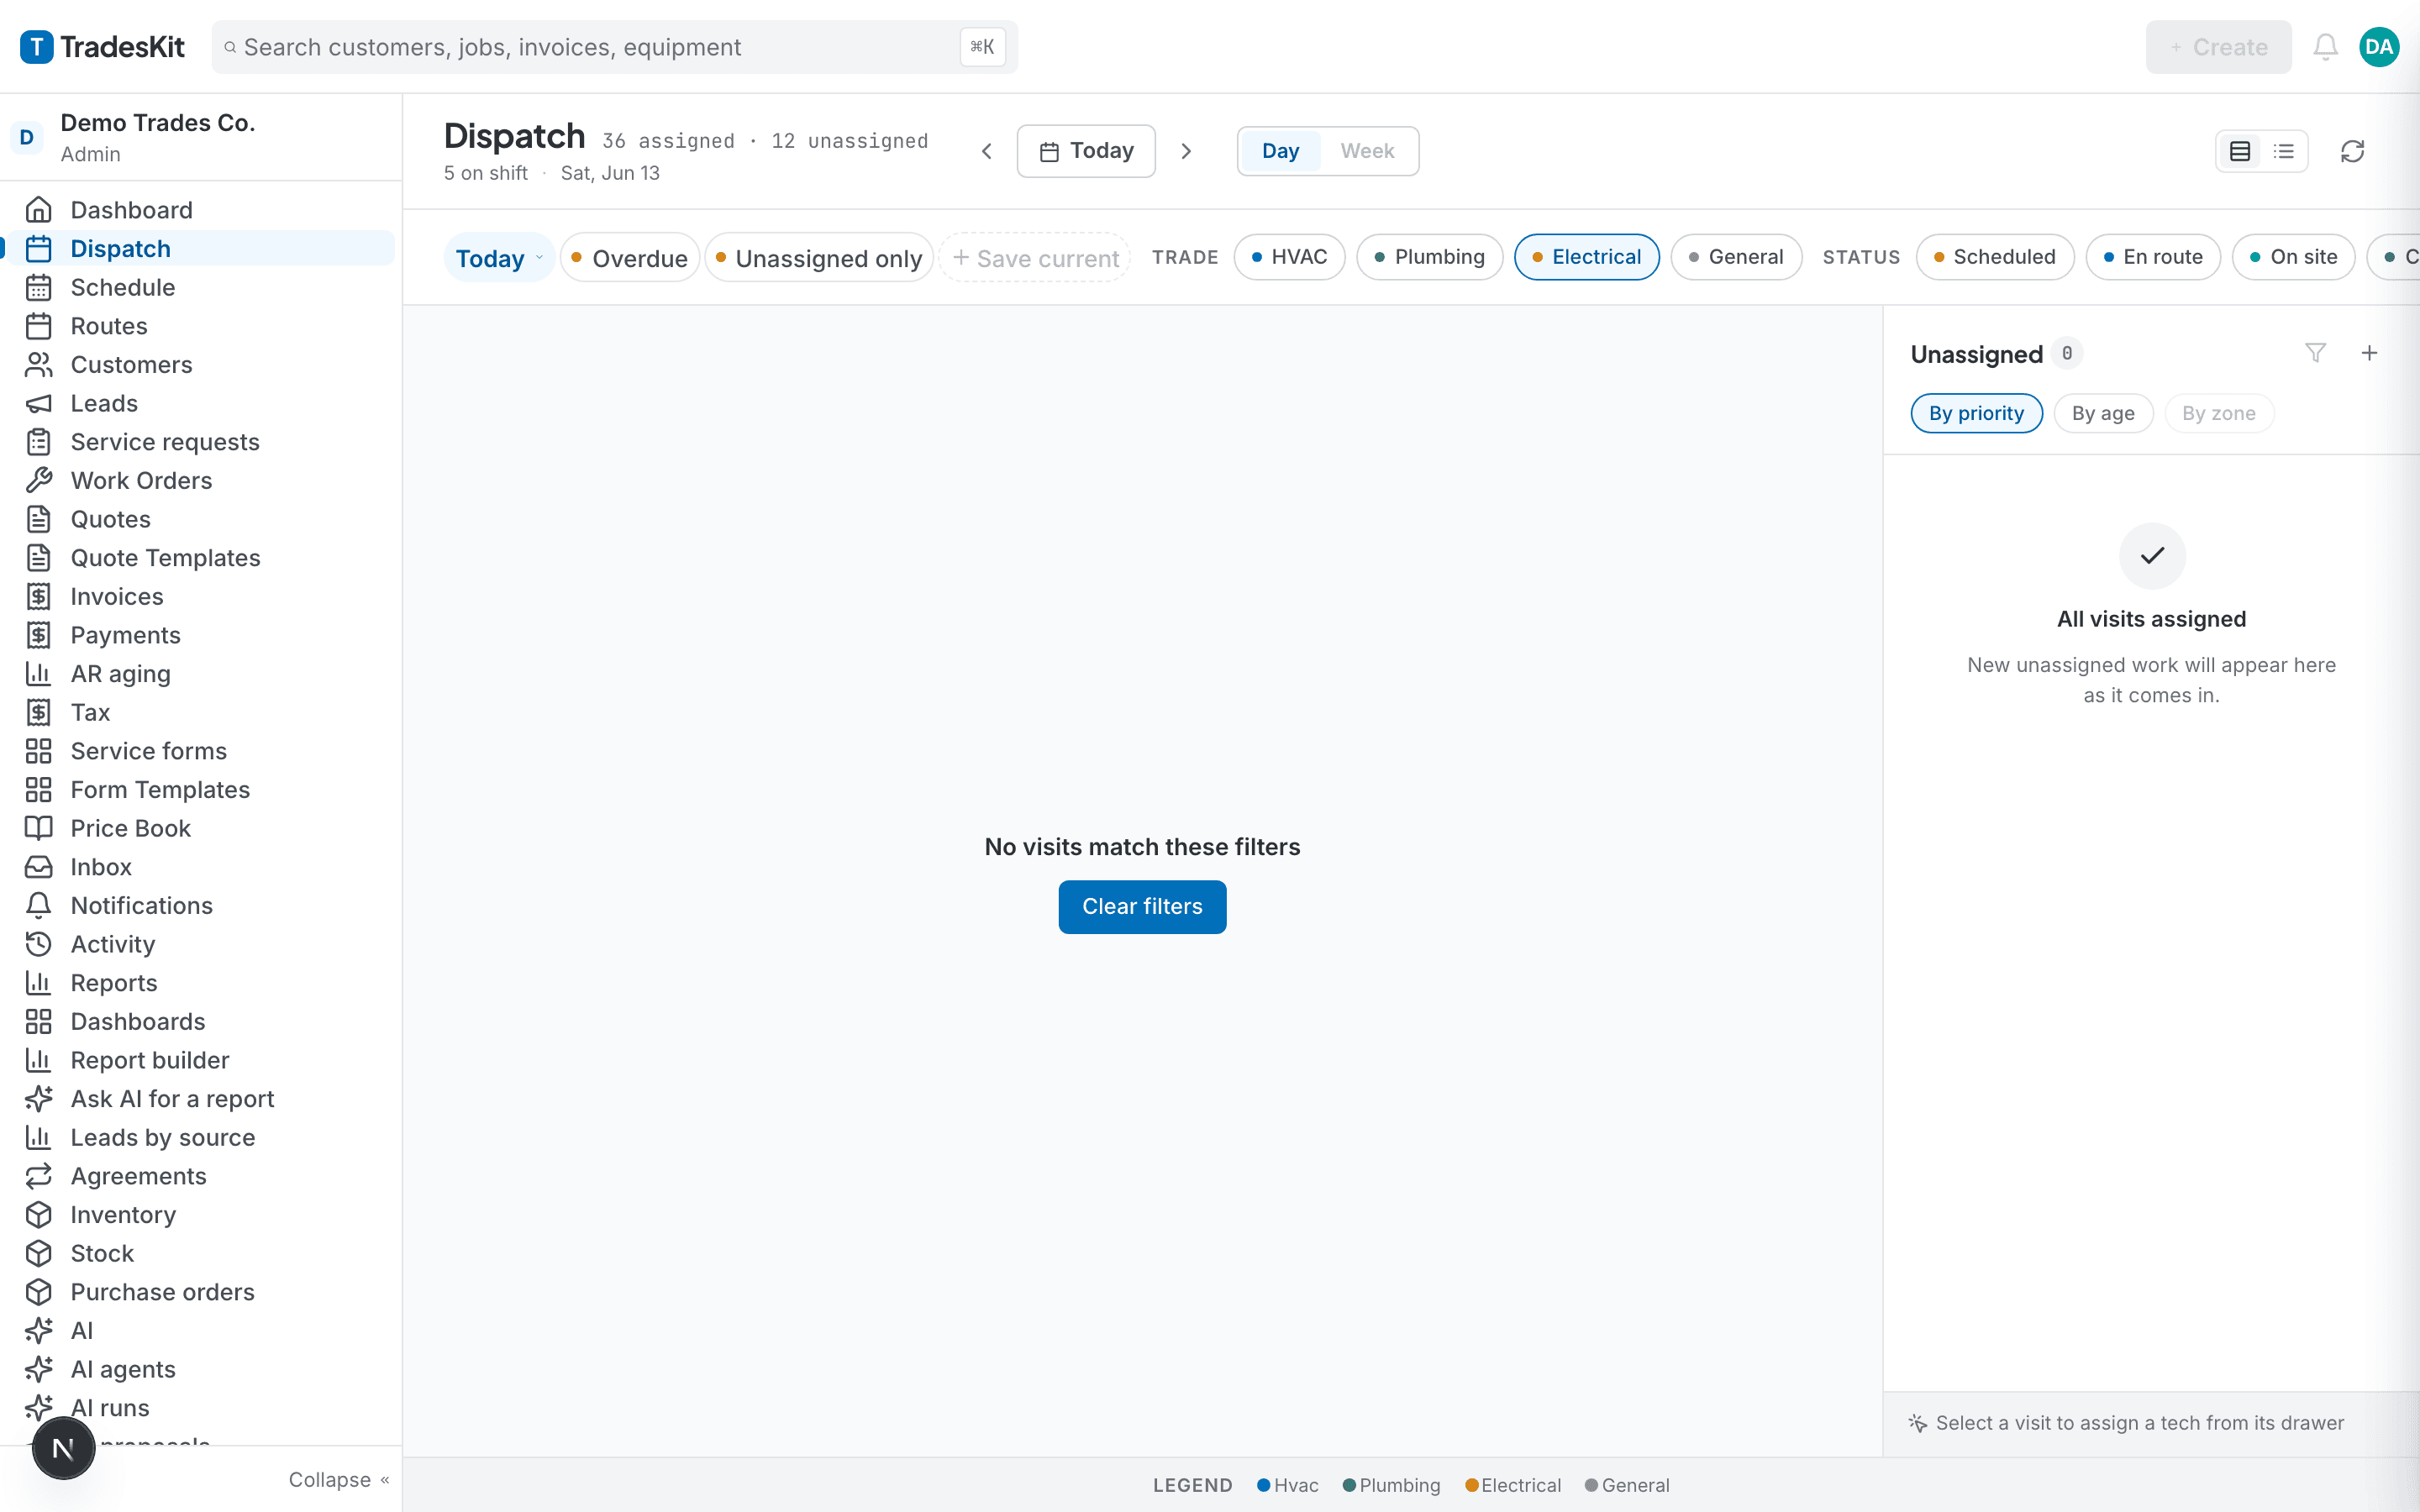2420x1512 pixels.
Task: Open Report builder link
Action: [x=200, y=1060]
